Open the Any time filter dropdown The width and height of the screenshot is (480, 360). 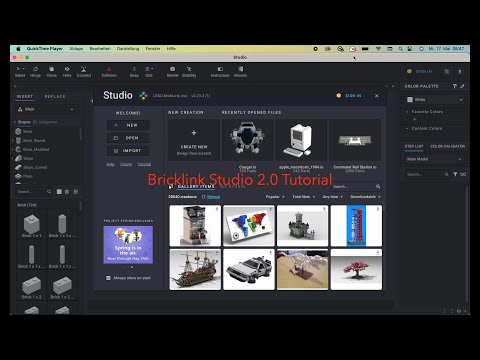point(332,197)
